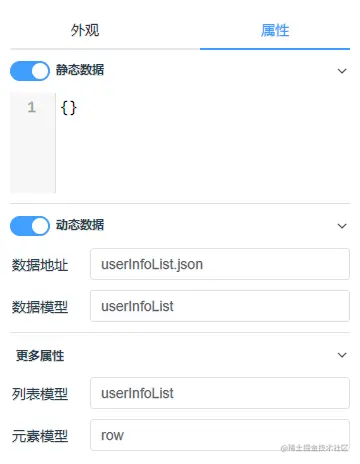Click the 数据地址 field label
360x464 pixels.
40,265
